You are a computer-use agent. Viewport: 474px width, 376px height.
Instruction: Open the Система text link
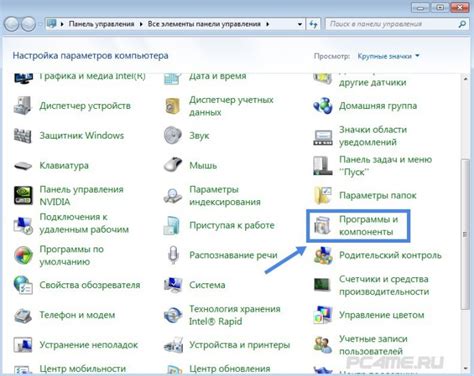pos(207,285)
